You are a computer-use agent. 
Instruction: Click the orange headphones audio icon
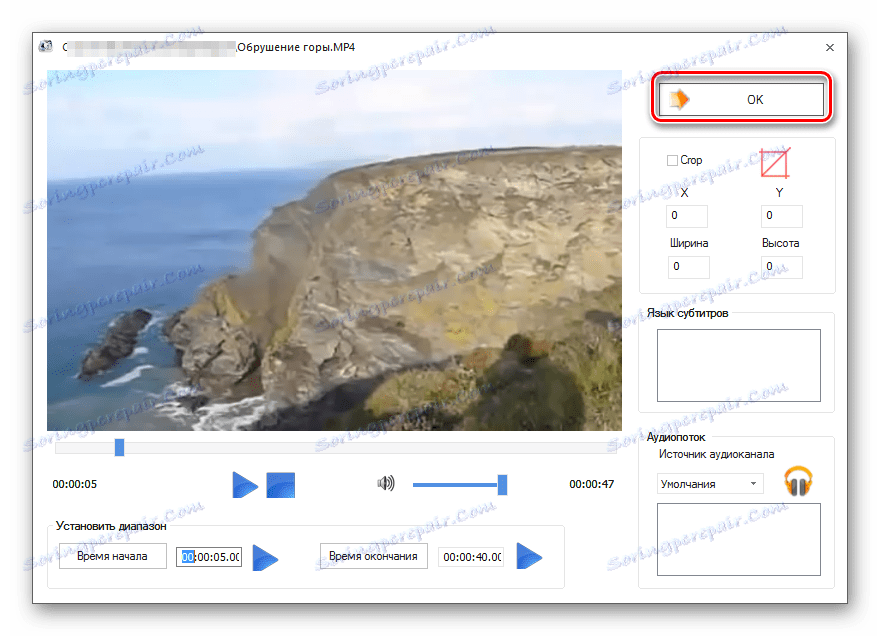tap(798, 481)
